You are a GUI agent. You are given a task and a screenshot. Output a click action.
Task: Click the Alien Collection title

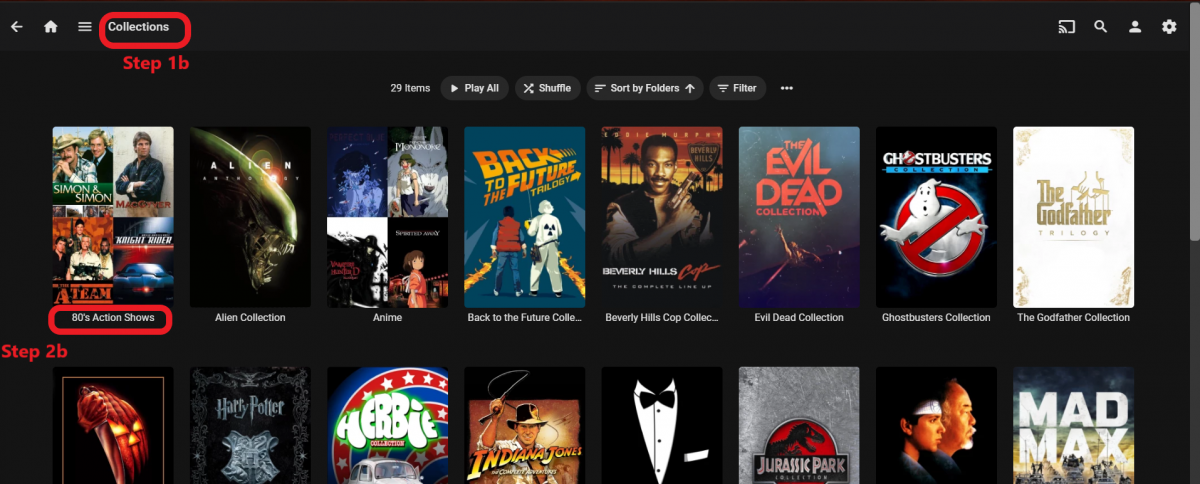point(250,318)
